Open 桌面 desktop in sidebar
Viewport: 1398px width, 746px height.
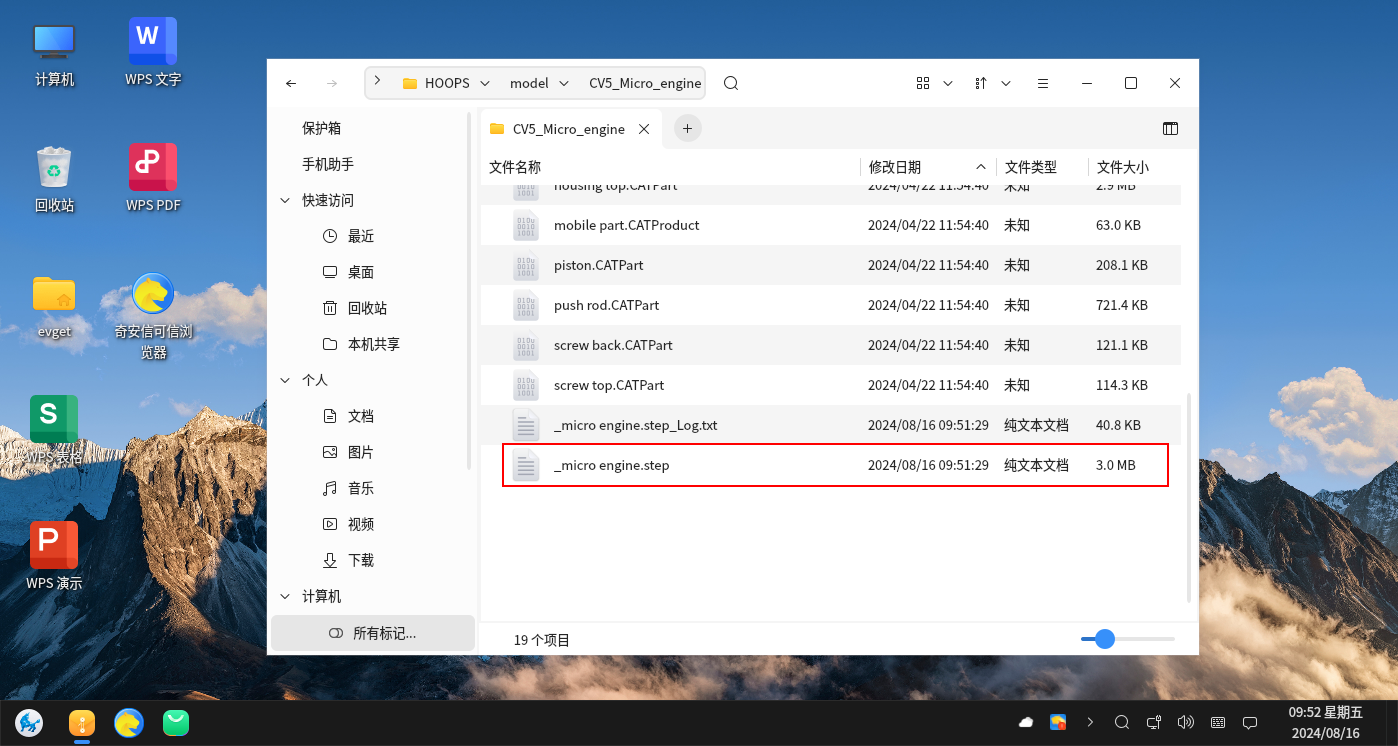pos(361,272)
